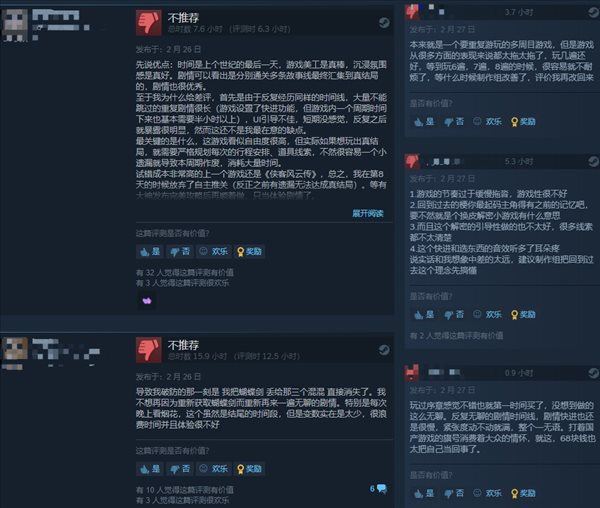Click the thumbs-down icon on the 5.3-hour review
This screenshot has width=600, height=508.
(x=412, y=161)
